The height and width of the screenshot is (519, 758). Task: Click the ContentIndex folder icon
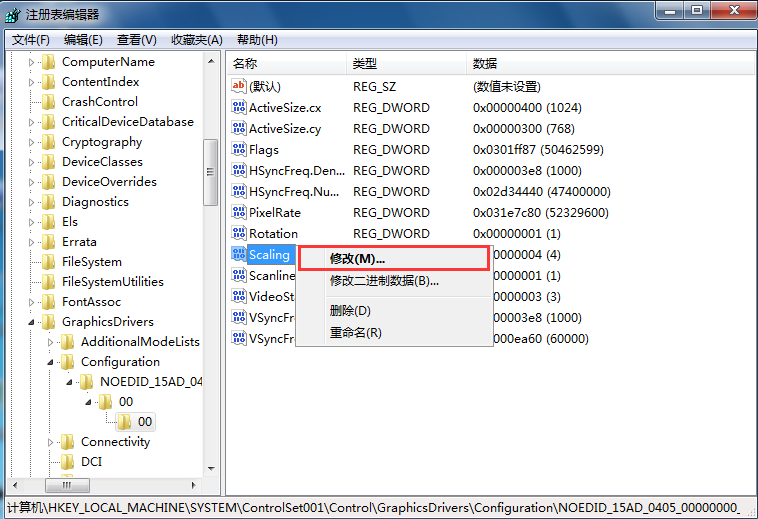tap(48, 82)
